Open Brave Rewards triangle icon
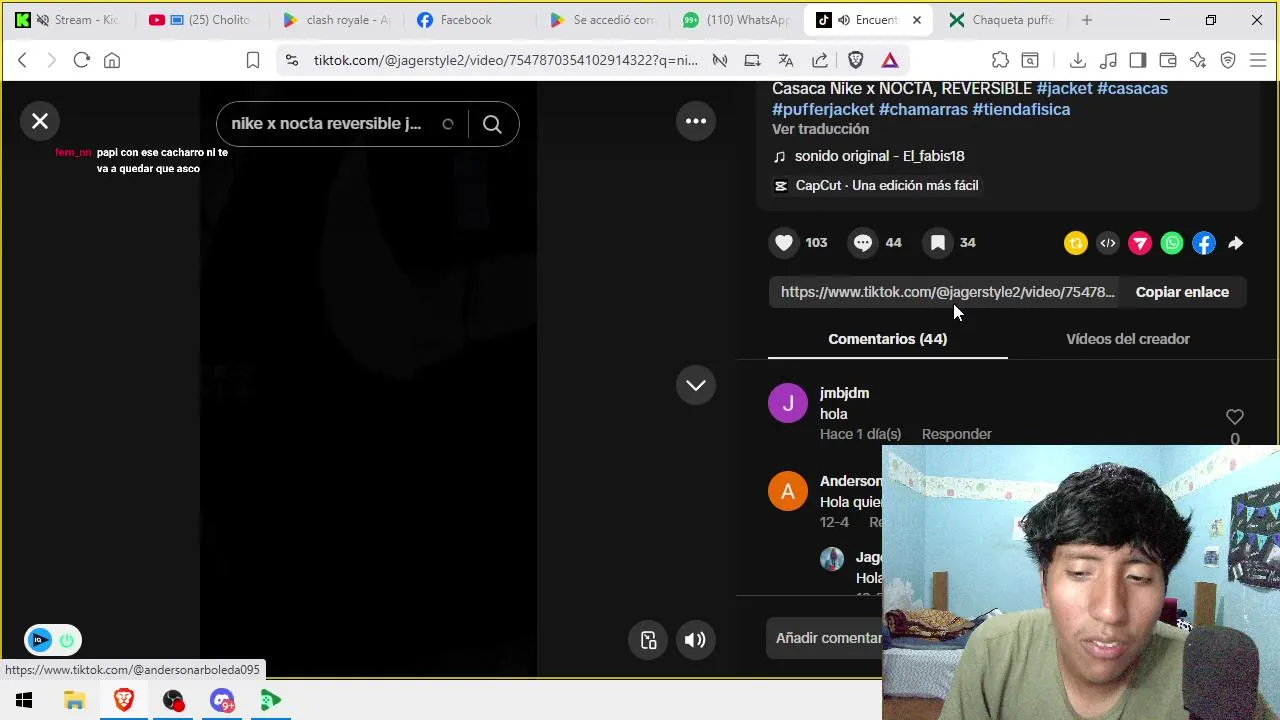Screen dimensions: 1280x720 889,60
